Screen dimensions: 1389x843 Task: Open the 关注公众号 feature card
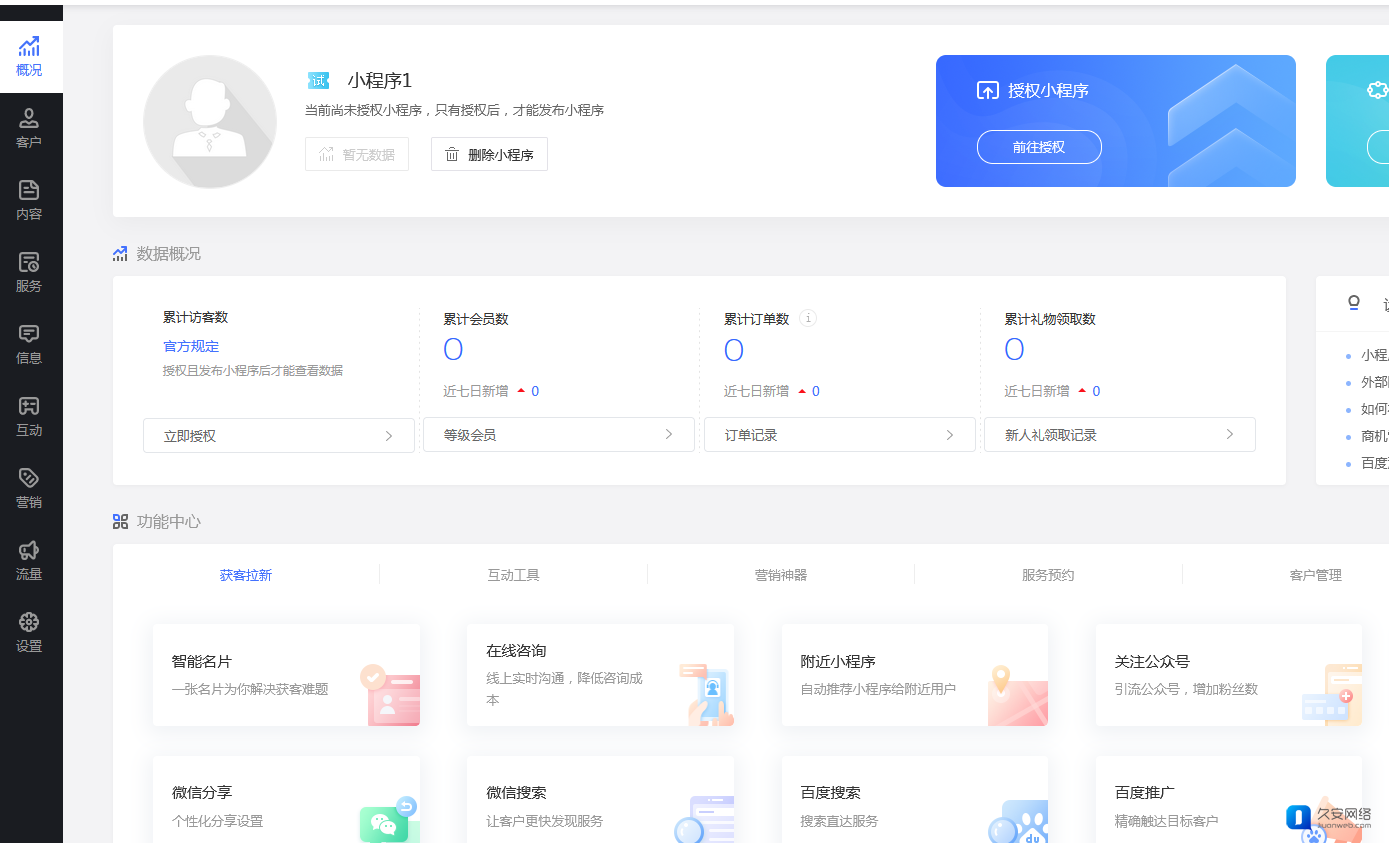[x=1229, y=675]
